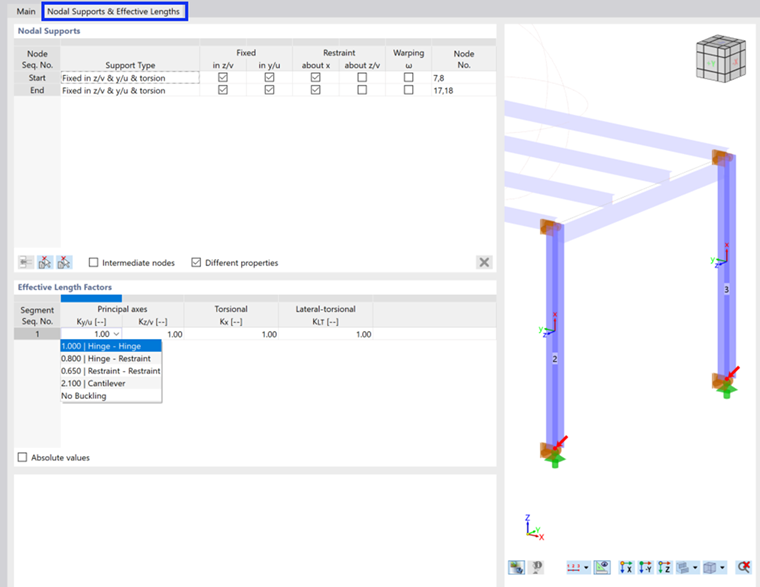Toggle End row Restraint about x checkbox
Viewport: 760px width, 587px height.
coord(316,90)
